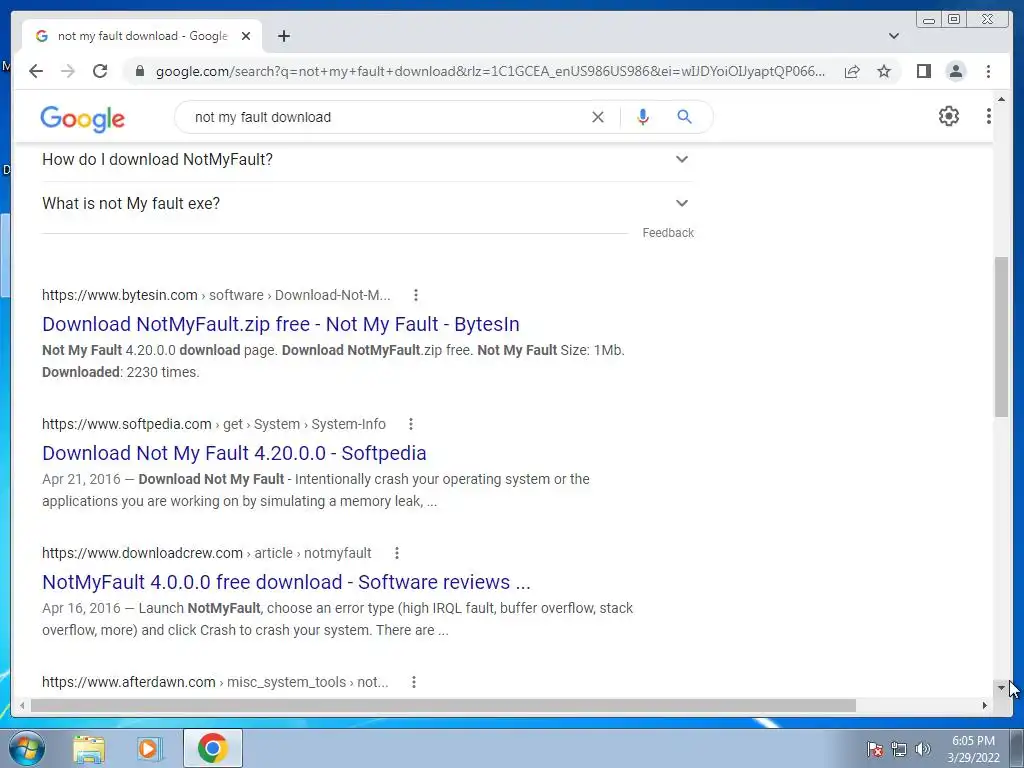Screen dimensions: 1024x768
Task: Open Google quick settings gear
Action: click(948, 116)
